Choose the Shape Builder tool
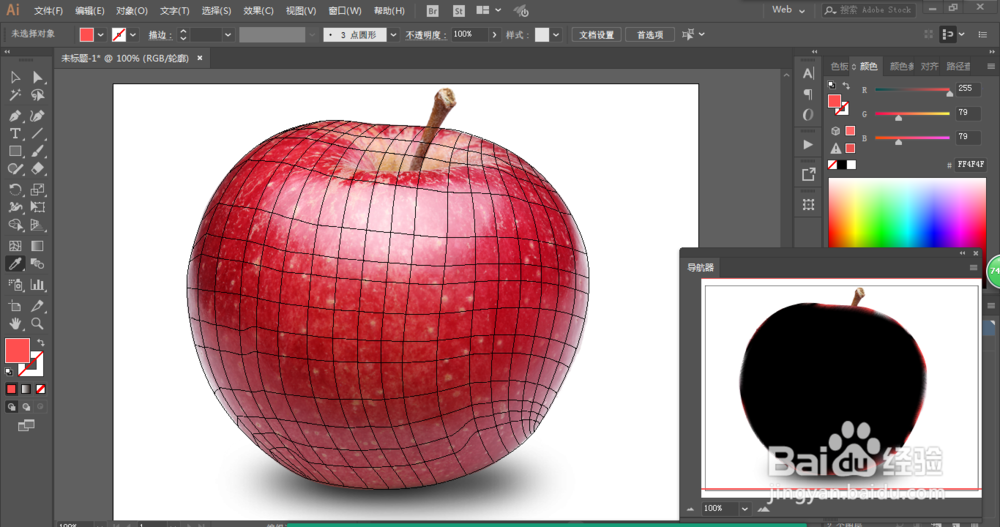Viewport: 1000px width, 527px height. pyautogui.click(x=15, y=225)
